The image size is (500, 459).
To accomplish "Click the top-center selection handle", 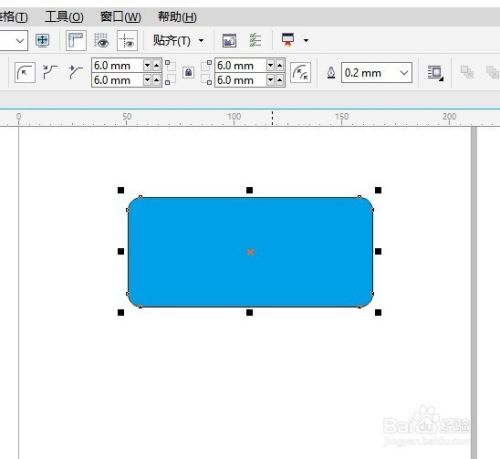I will (x=249, y=190).
